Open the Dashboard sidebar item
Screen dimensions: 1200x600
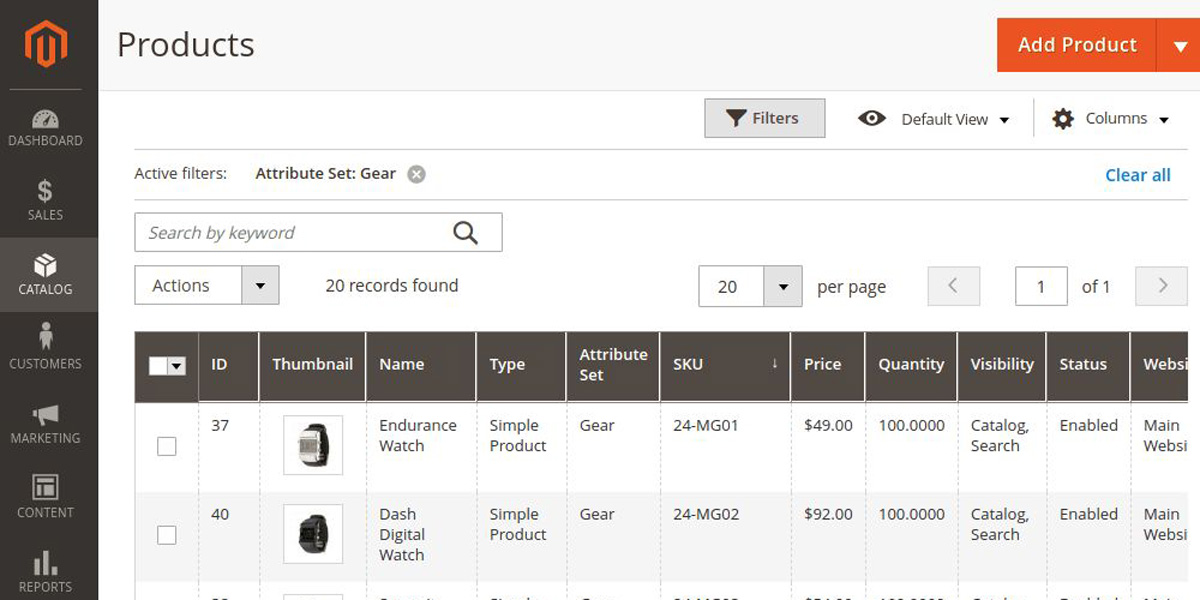click(x=46, y=128)
